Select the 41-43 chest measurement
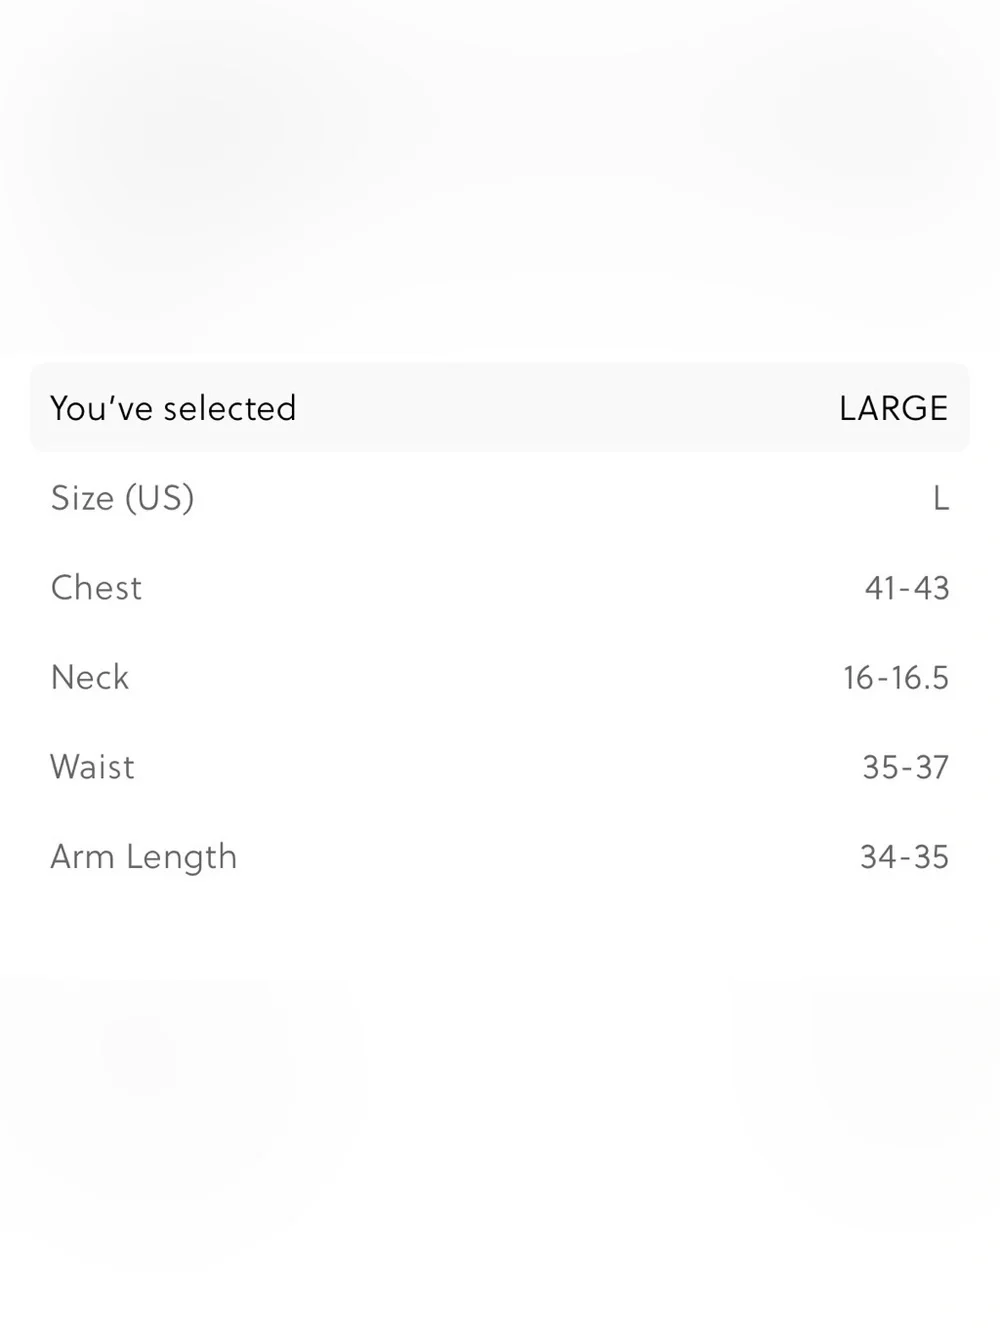1000x1333 pixels. (x=907, y=588)
